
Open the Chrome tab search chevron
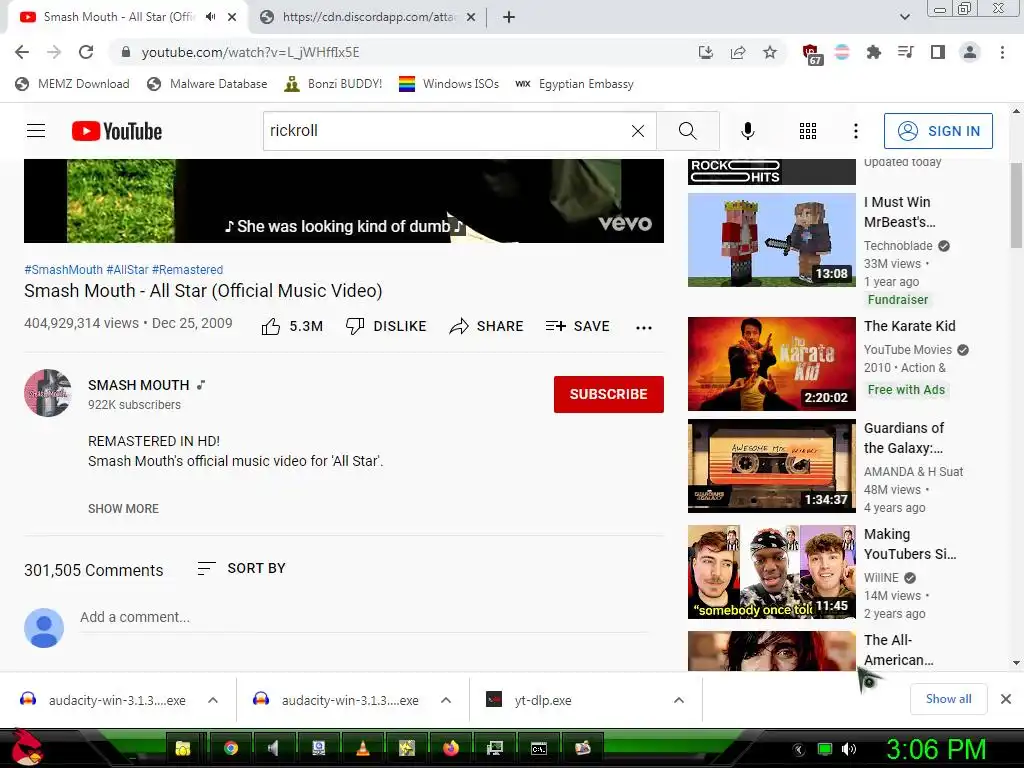(x=904, y=17)
